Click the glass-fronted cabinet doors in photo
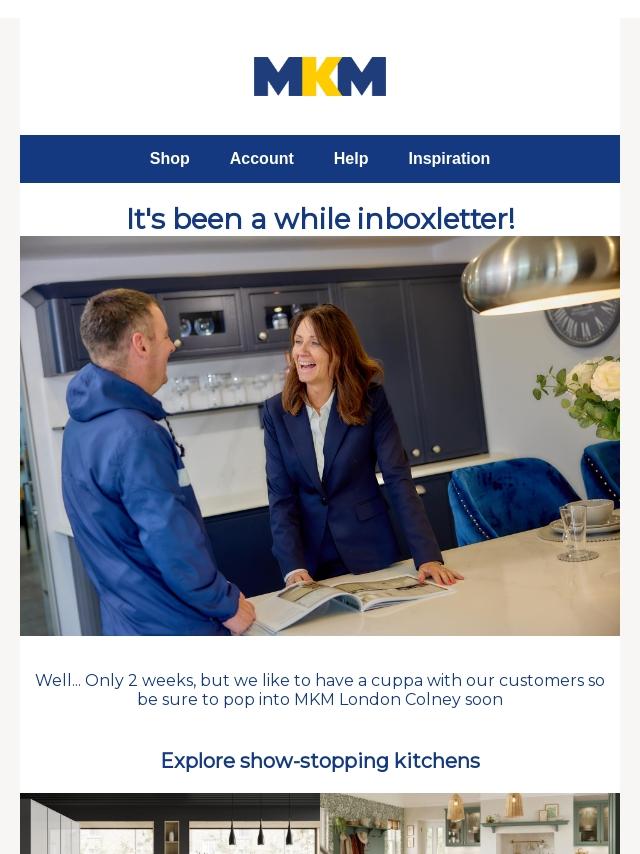The image size is (640, 854). click(x=243, y=319)
